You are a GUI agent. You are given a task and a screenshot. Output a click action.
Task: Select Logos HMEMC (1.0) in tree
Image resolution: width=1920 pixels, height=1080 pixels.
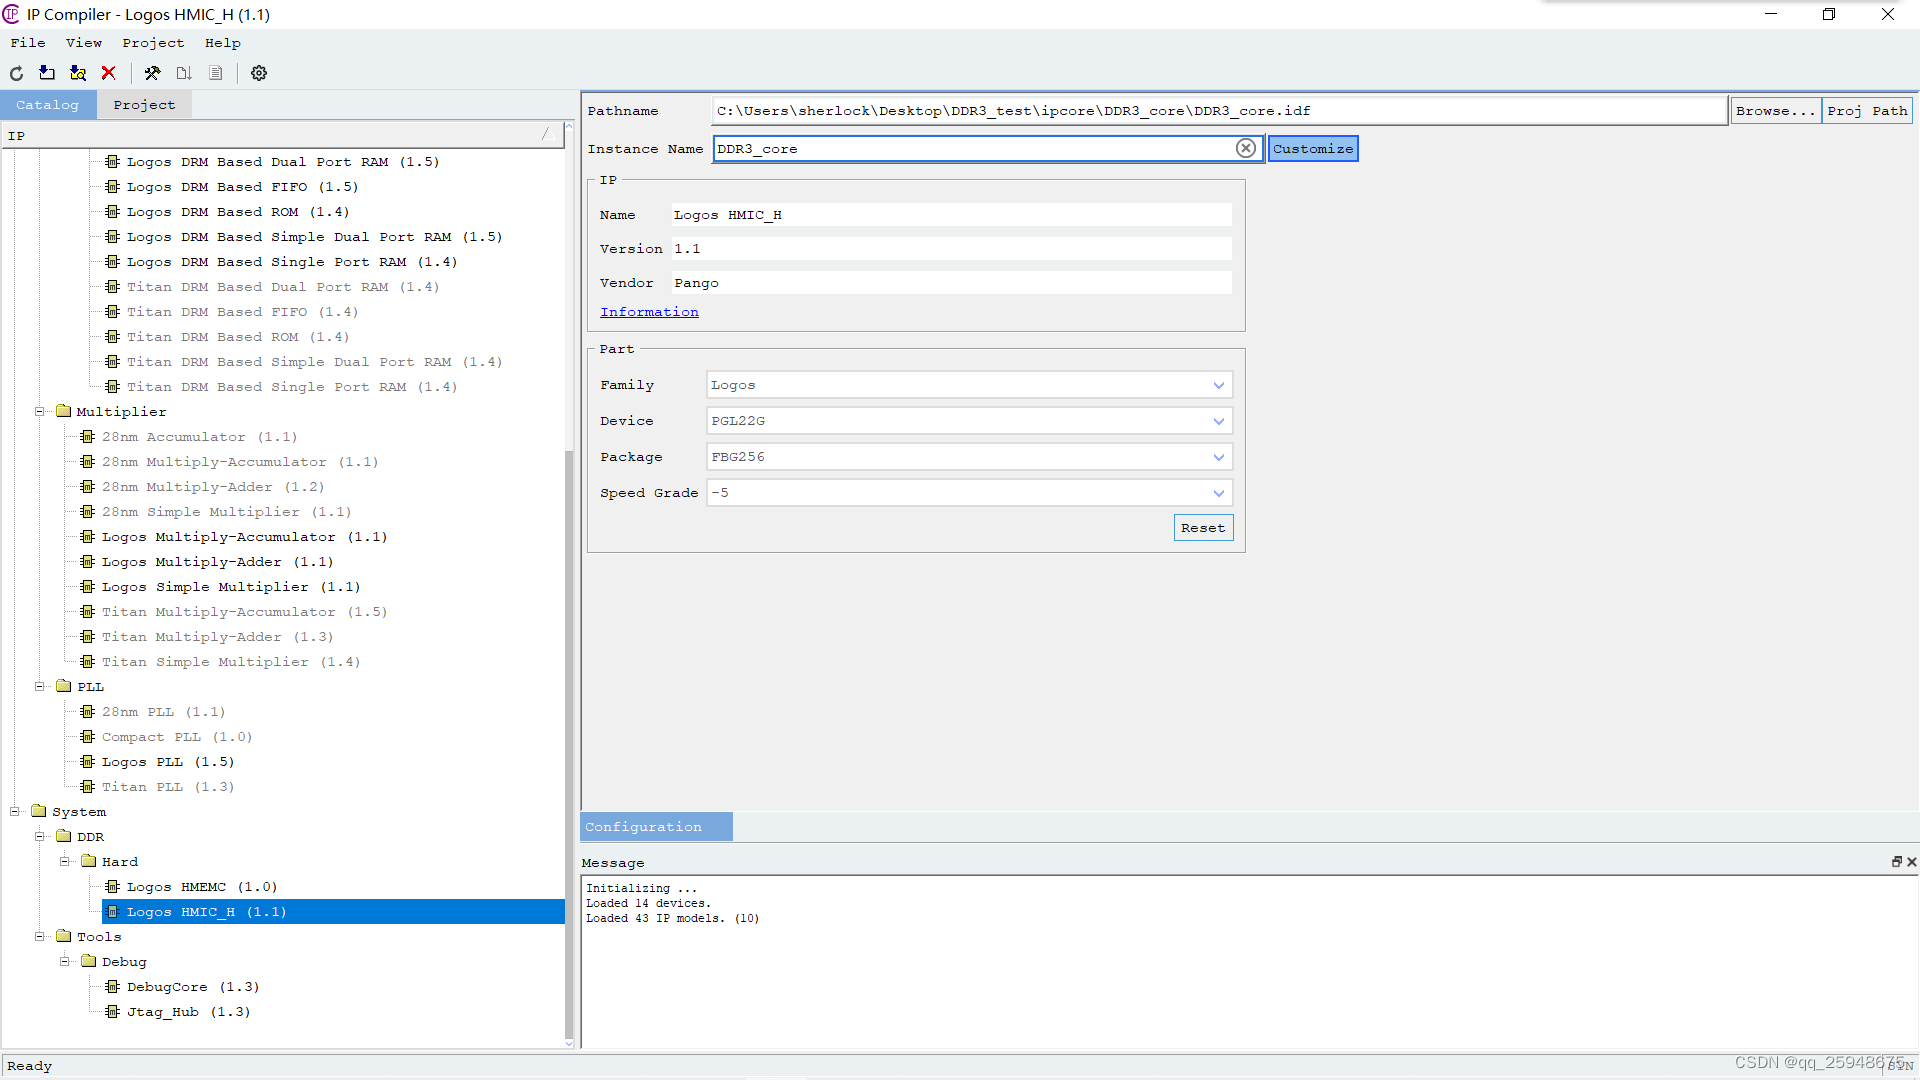201,887
